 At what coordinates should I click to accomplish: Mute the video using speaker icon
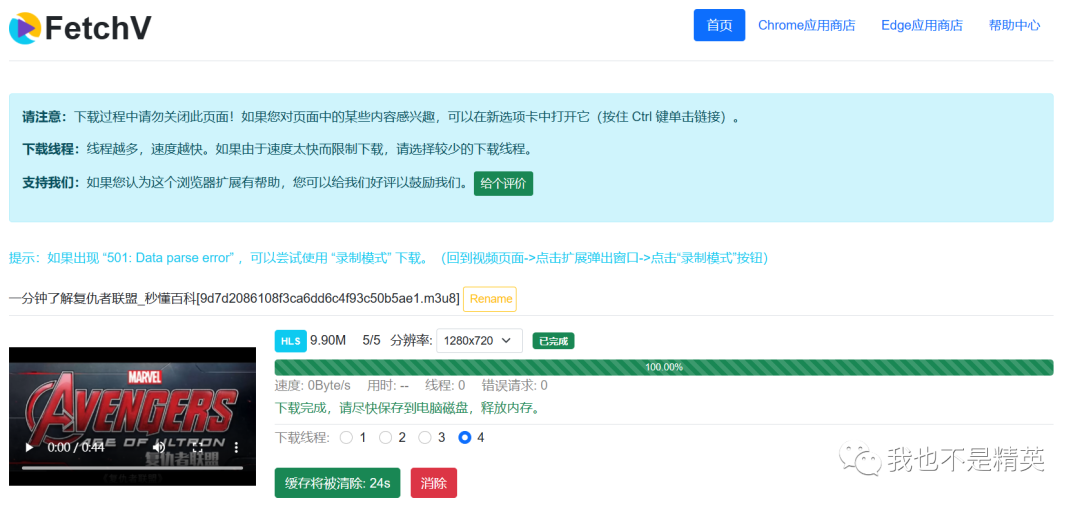tap(158, 447)
